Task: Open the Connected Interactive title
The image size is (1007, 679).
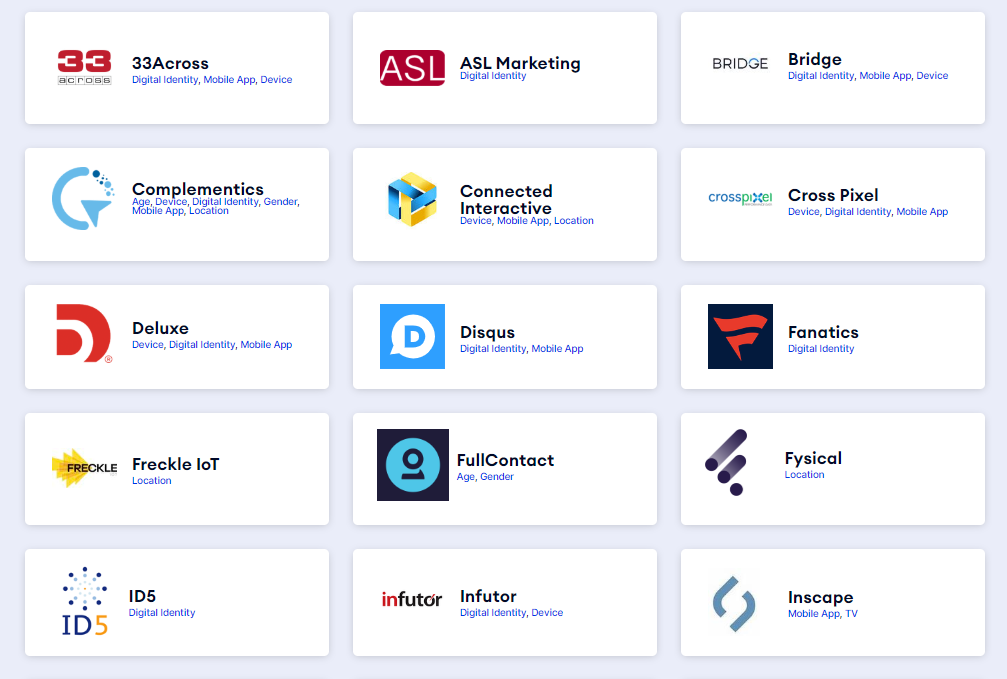Action: 506,200
